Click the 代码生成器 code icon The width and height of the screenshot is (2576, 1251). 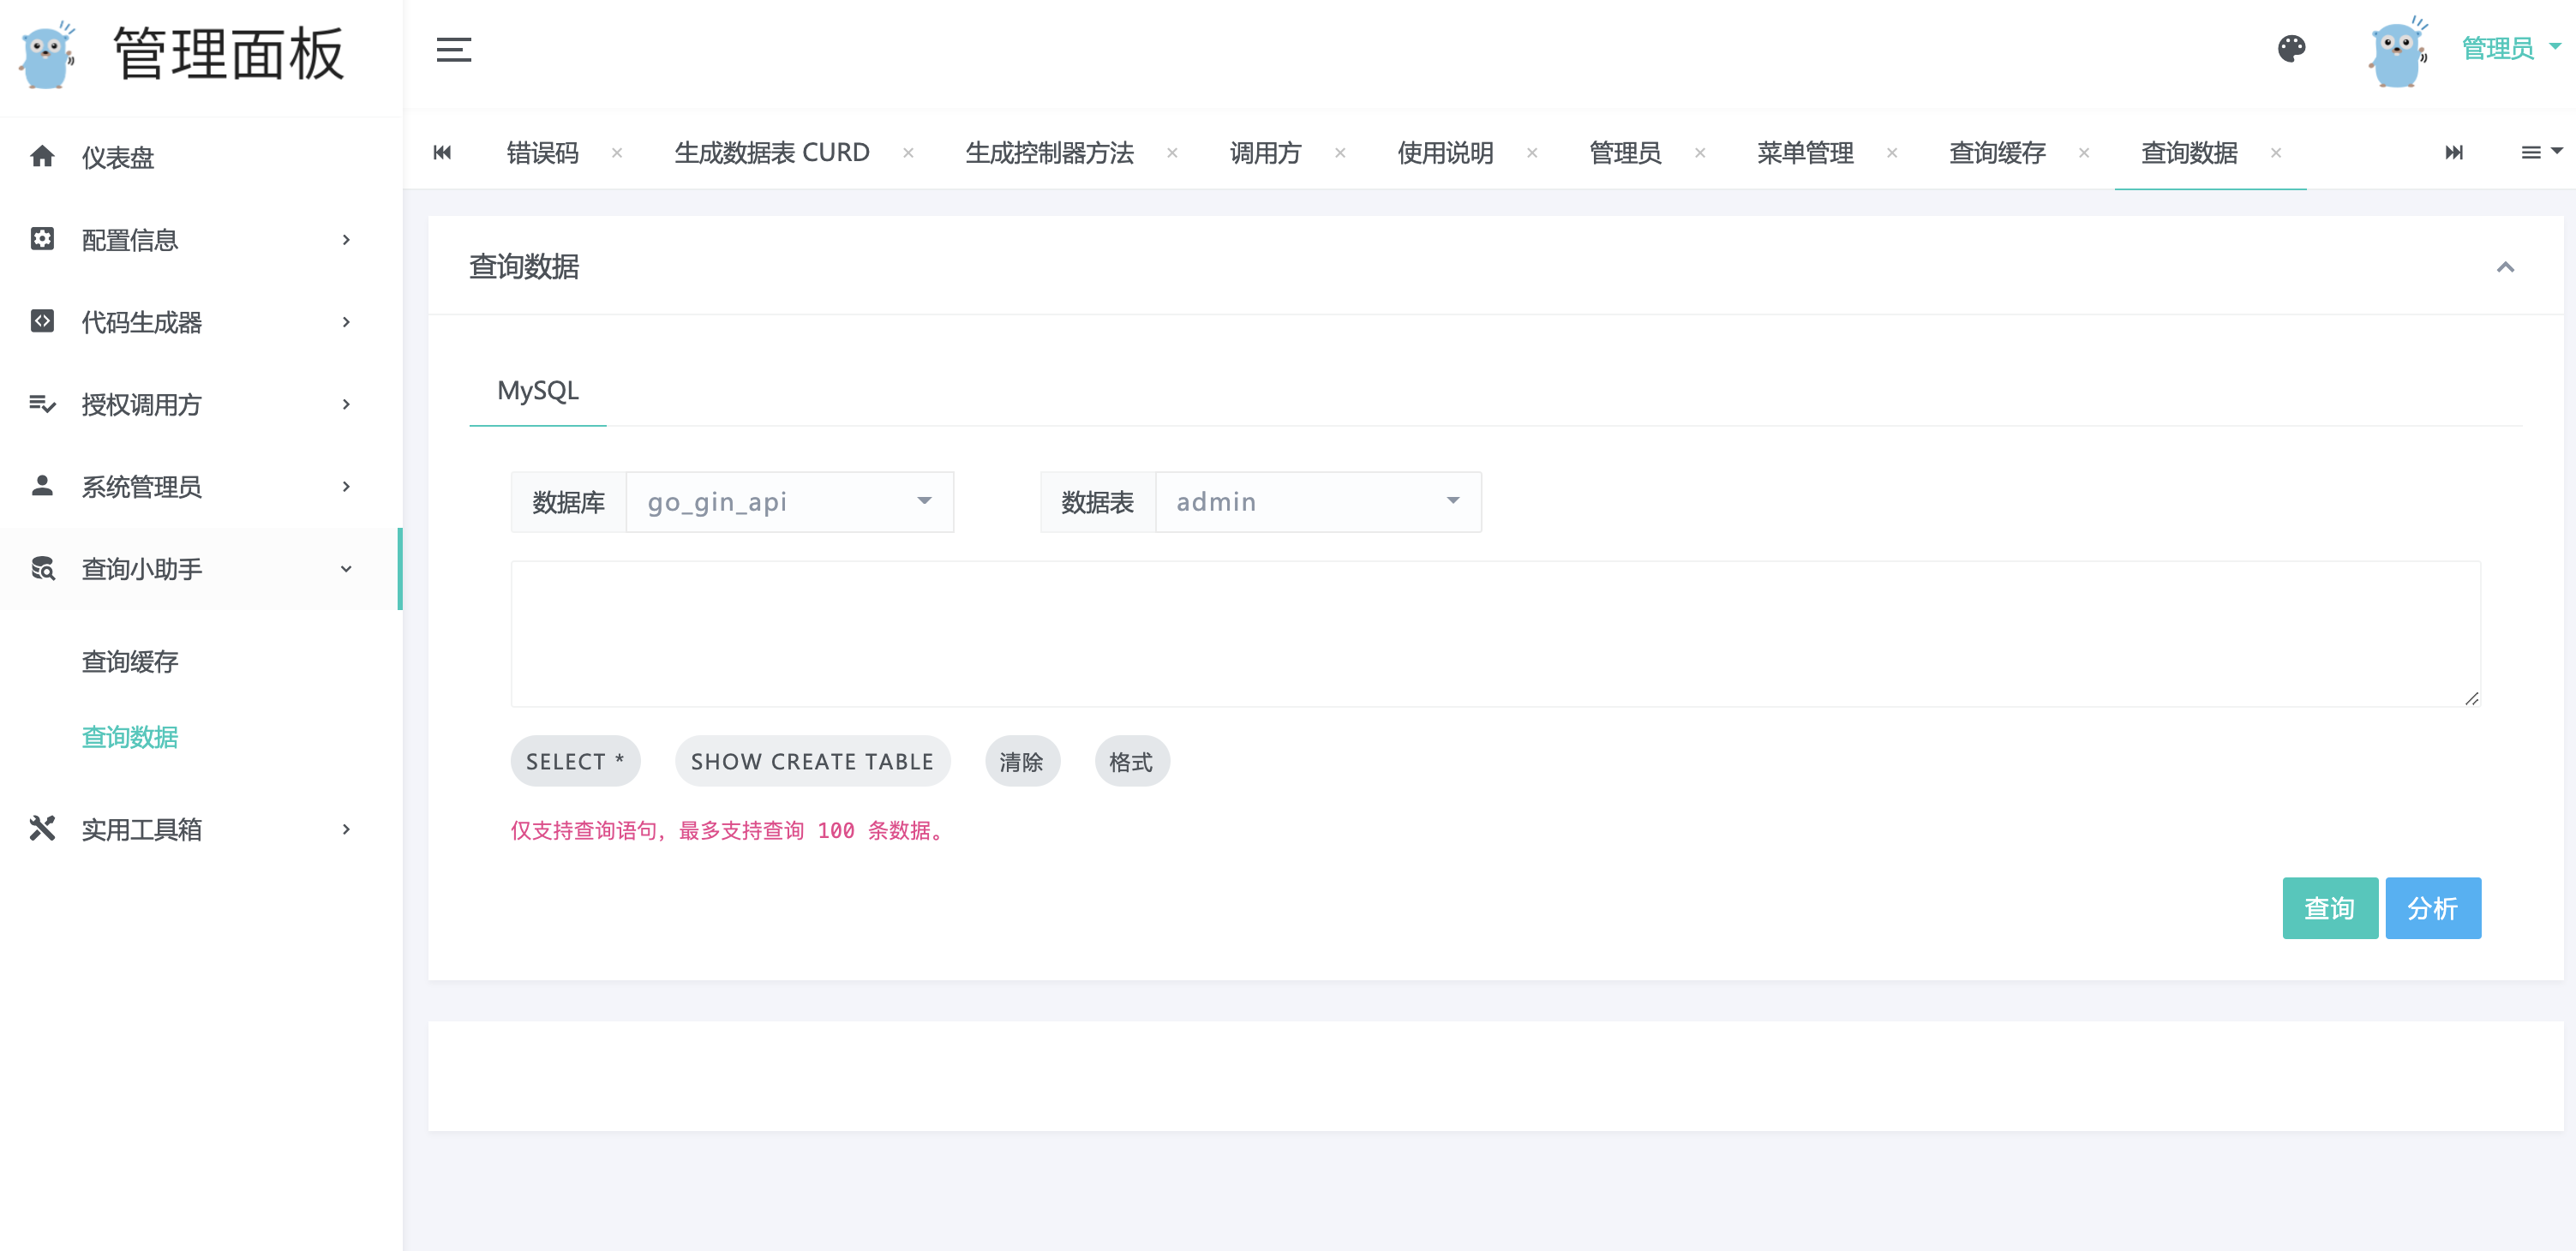click(42, 321)
